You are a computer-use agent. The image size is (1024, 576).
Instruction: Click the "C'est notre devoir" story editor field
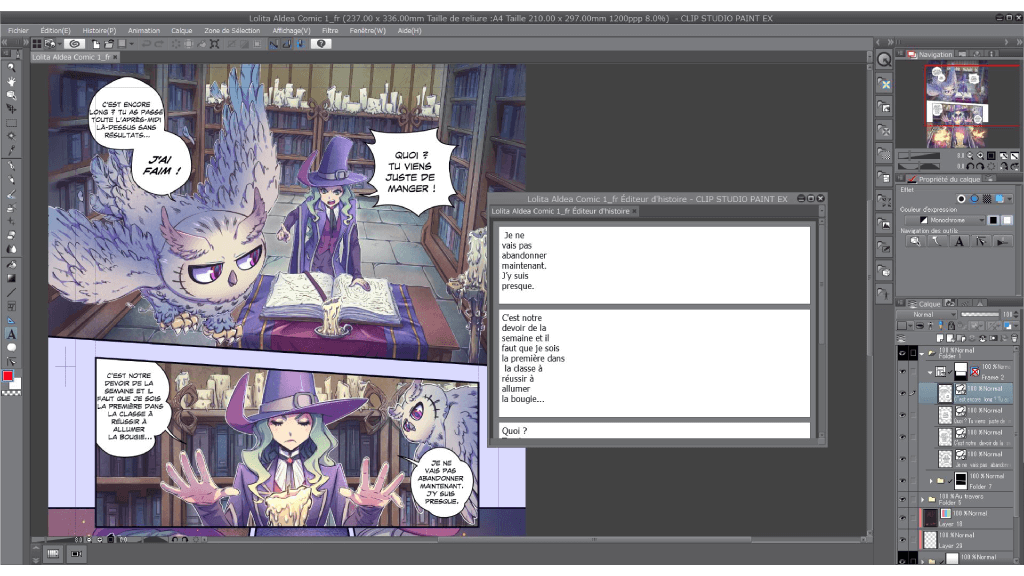[x=654, y=363]
